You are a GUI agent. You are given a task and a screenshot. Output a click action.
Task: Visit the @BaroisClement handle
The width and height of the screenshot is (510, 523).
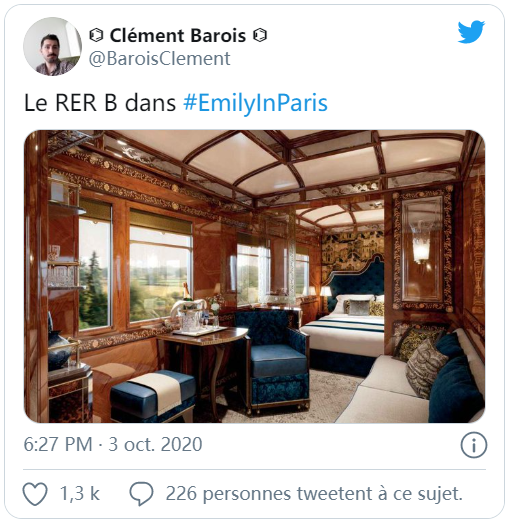[x=159, y=59]
